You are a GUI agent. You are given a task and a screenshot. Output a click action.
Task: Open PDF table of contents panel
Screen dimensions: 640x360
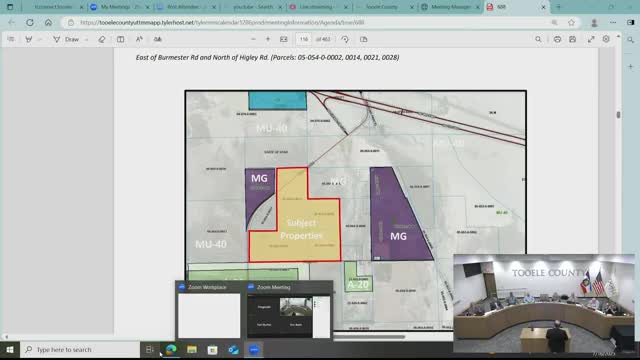tap(11, 39)
